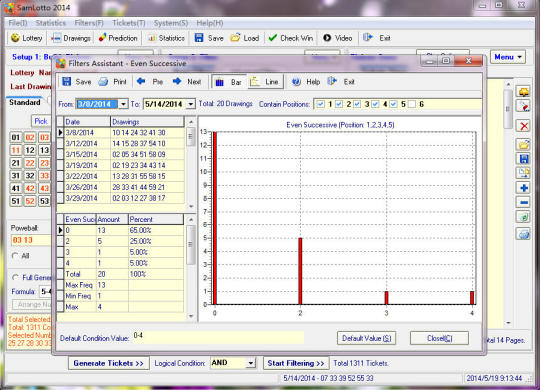Click the Date column header

click(x=87, y=122)
